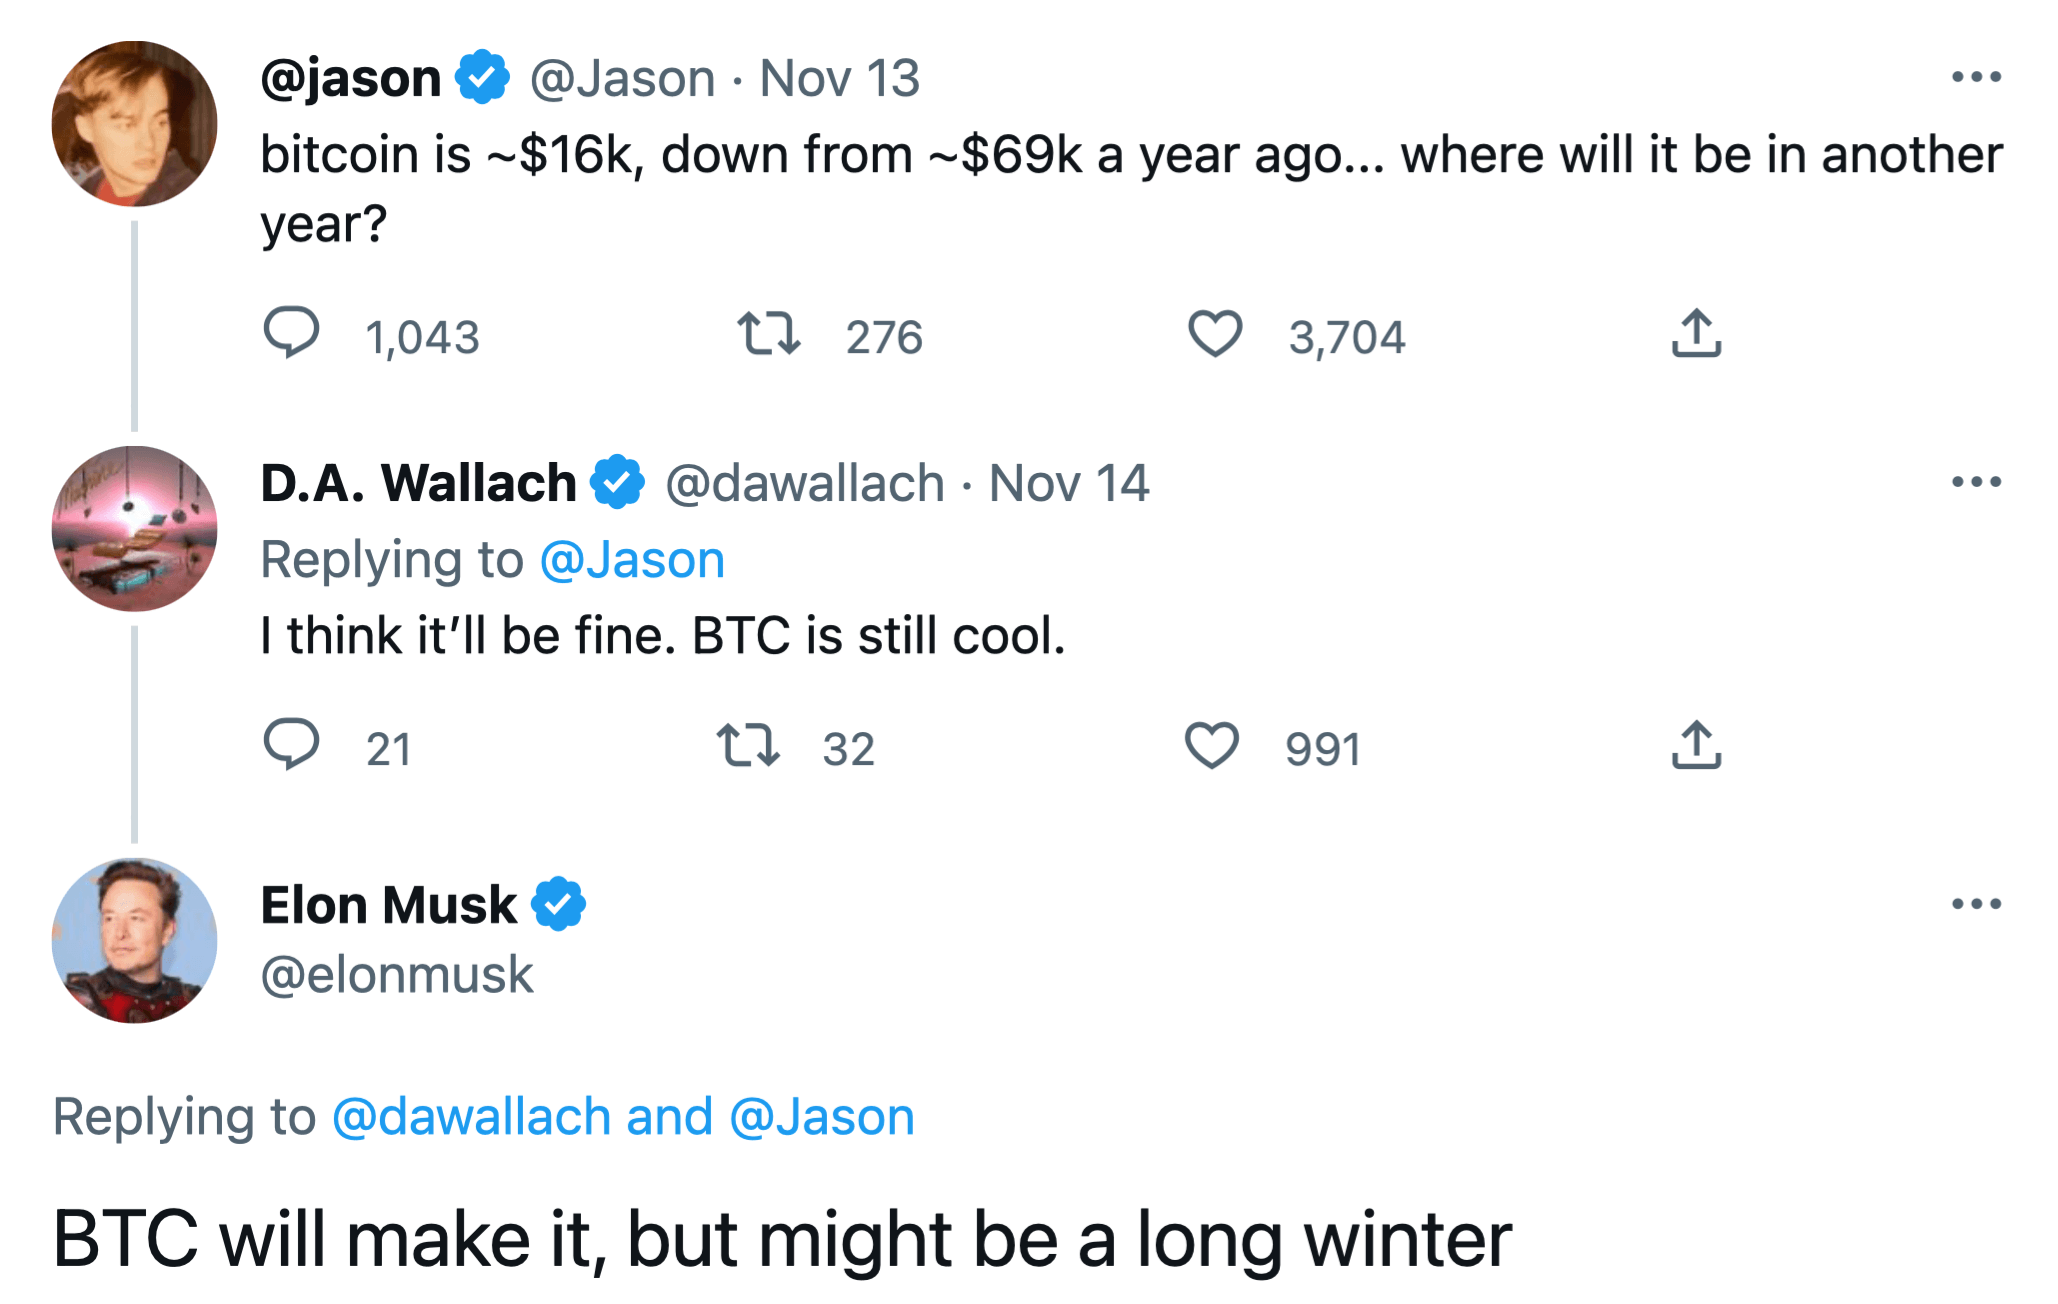
Task: Click the @dawallach handle beside D.A. Wallach
Action: click(x=805, y=484)
